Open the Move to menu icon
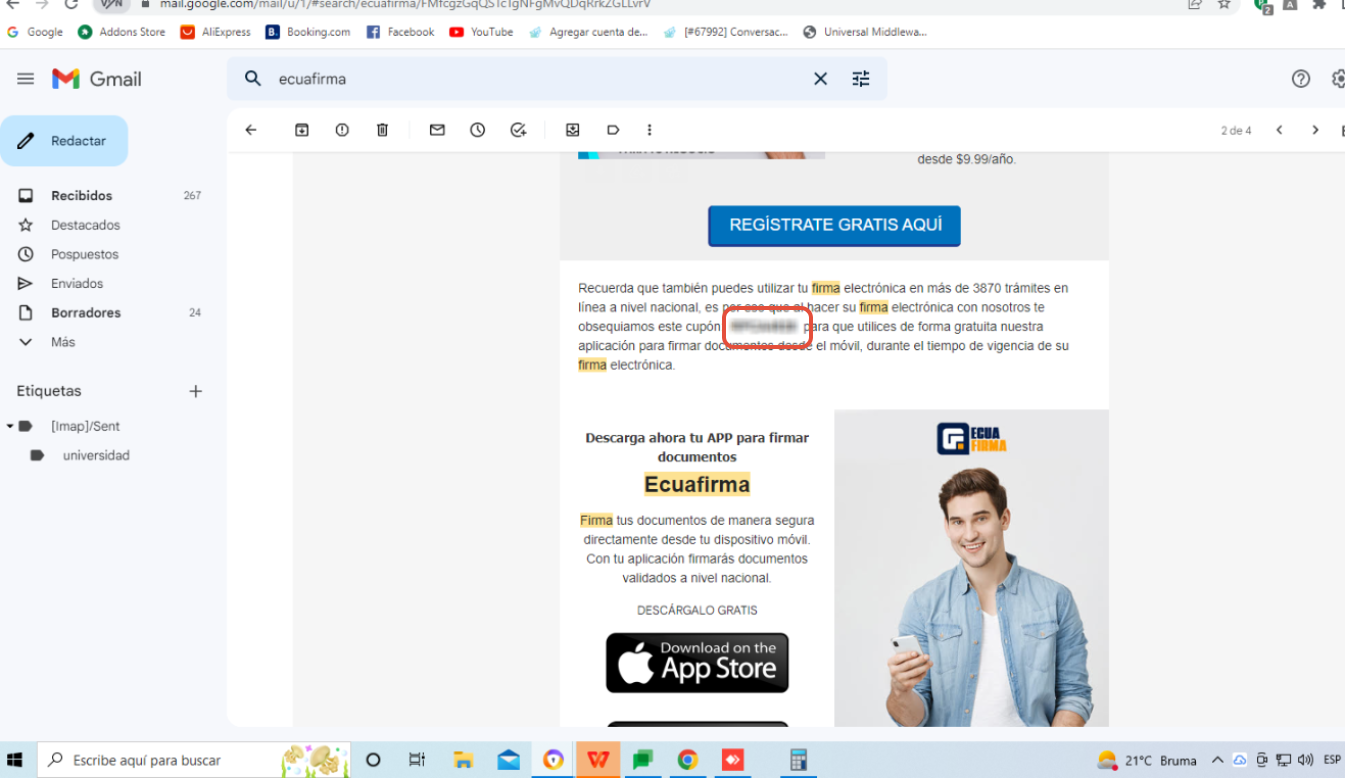 tap(573, 130)
